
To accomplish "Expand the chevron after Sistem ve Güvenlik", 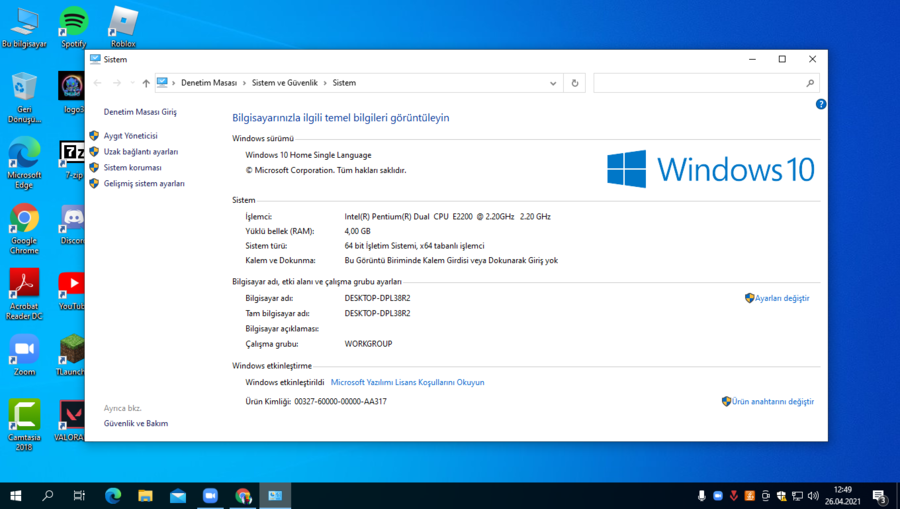I will pos(325,83).
